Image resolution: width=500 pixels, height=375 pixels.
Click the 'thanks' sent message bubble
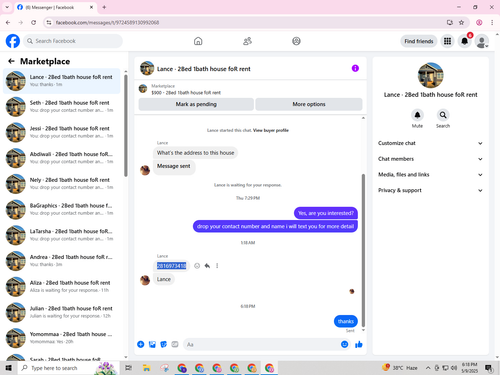pyautogui.click(x=346, y=321)
